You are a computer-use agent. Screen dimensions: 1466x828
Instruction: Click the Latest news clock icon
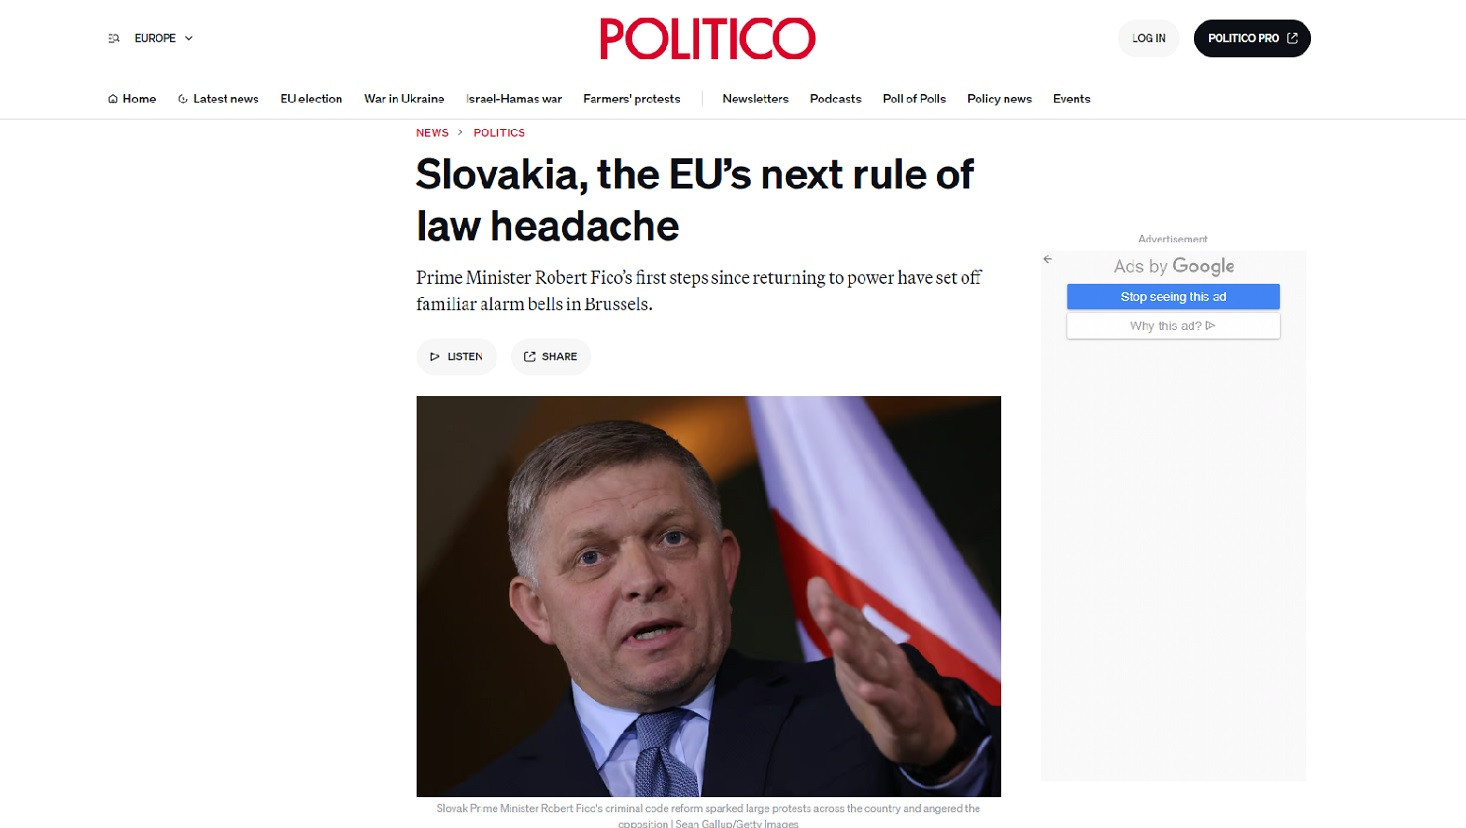(183, 99)
